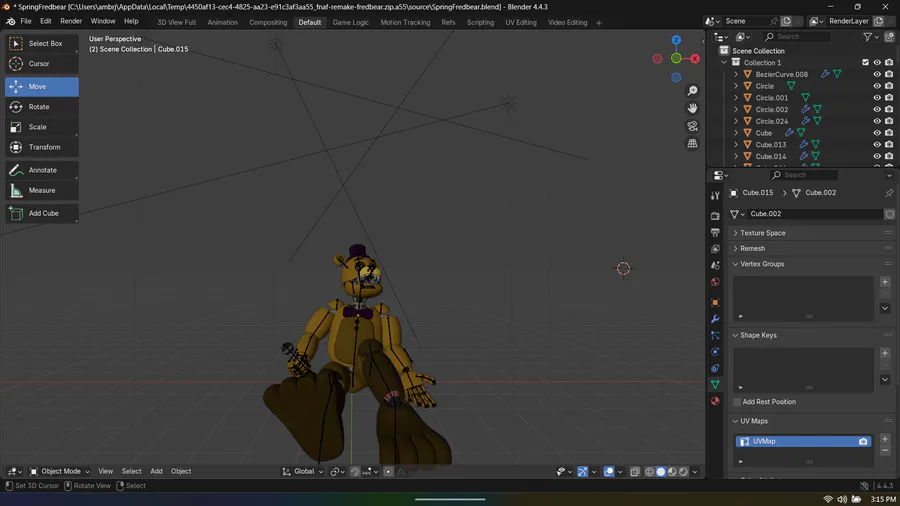The width and height of the screenshot is (900, 506).
Task: Open the Particles properties tab
Action: (x=715, y=336)
